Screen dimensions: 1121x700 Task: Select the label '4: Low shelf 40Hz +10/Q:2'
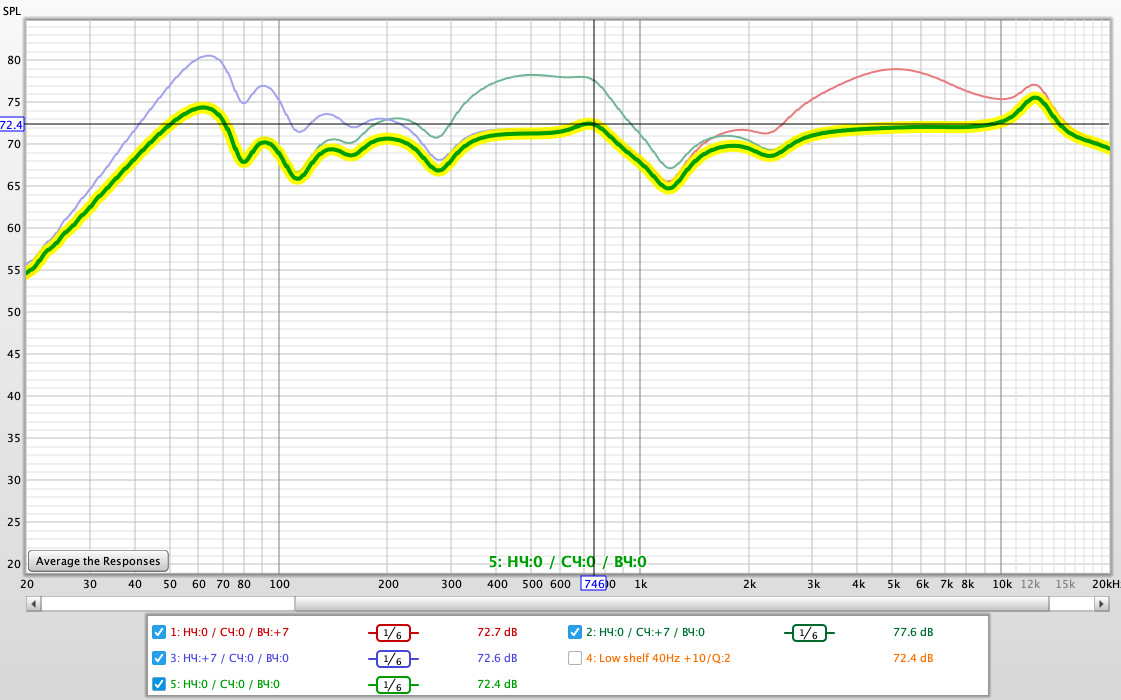coord(658,658)
